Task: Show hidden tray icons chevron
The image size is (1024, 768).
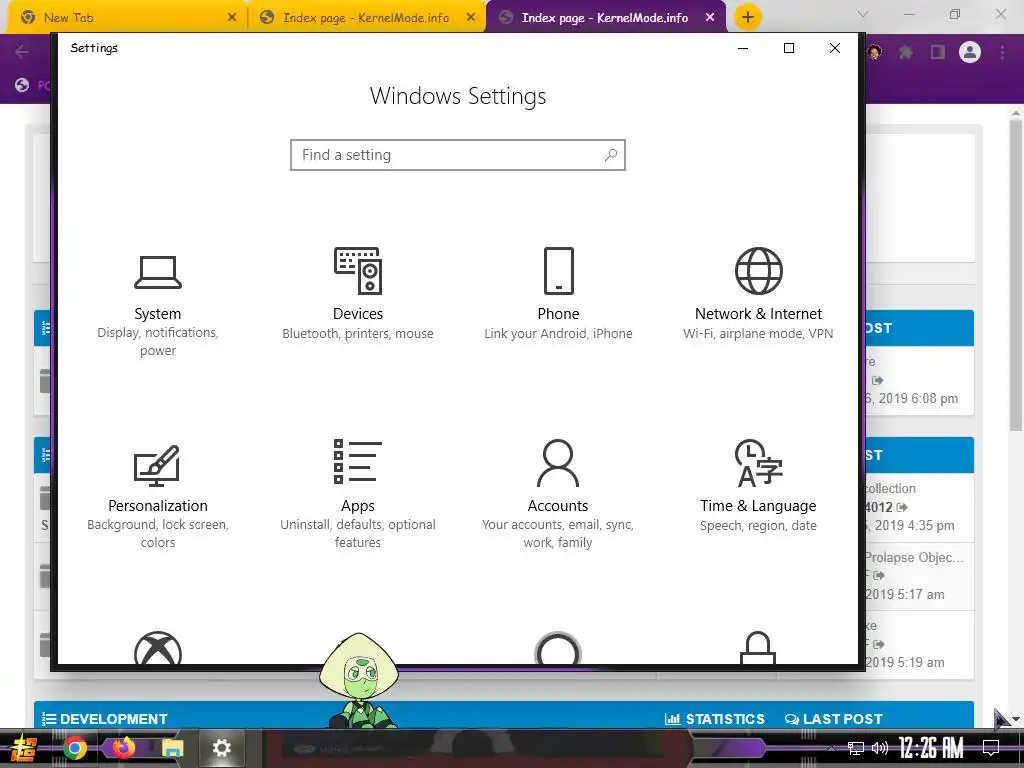Action: tap(831, 748)
